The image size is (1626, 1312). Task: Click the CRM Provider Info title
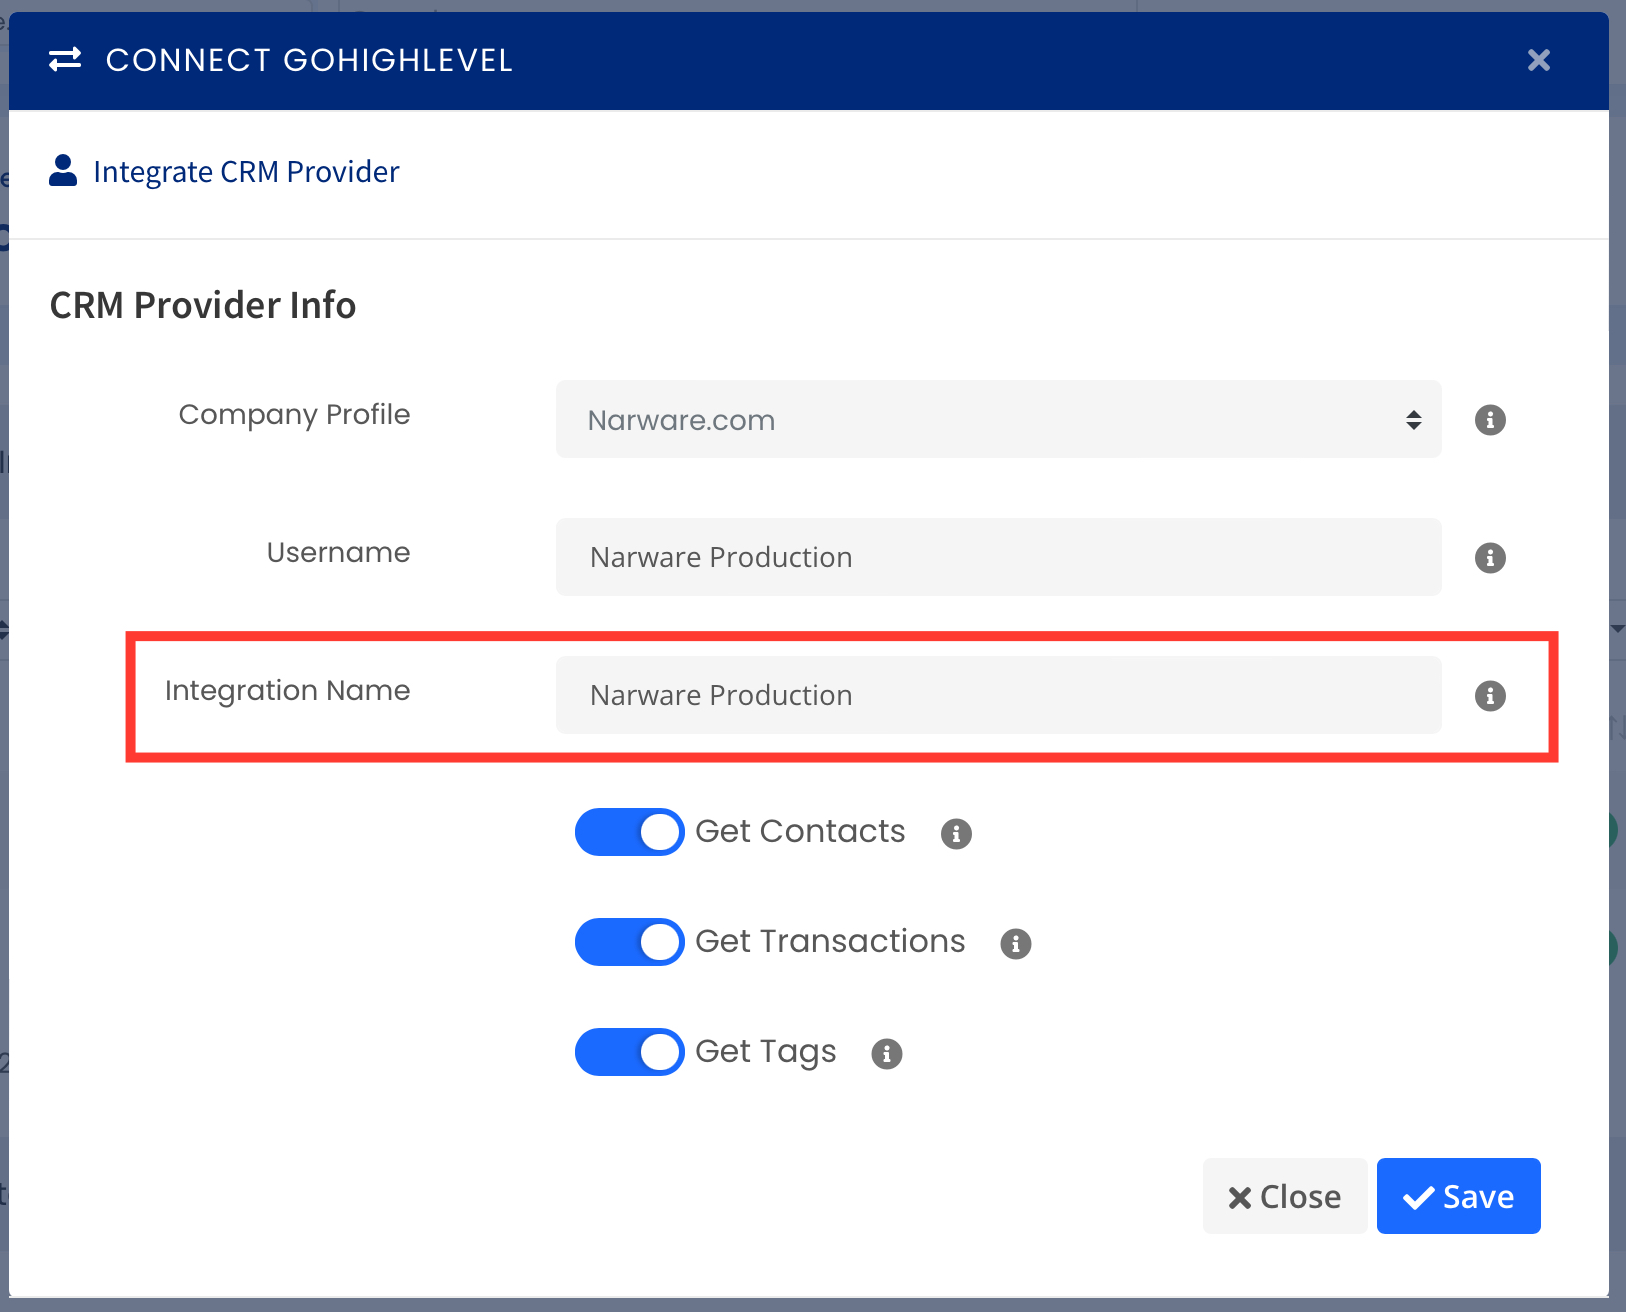203,305
